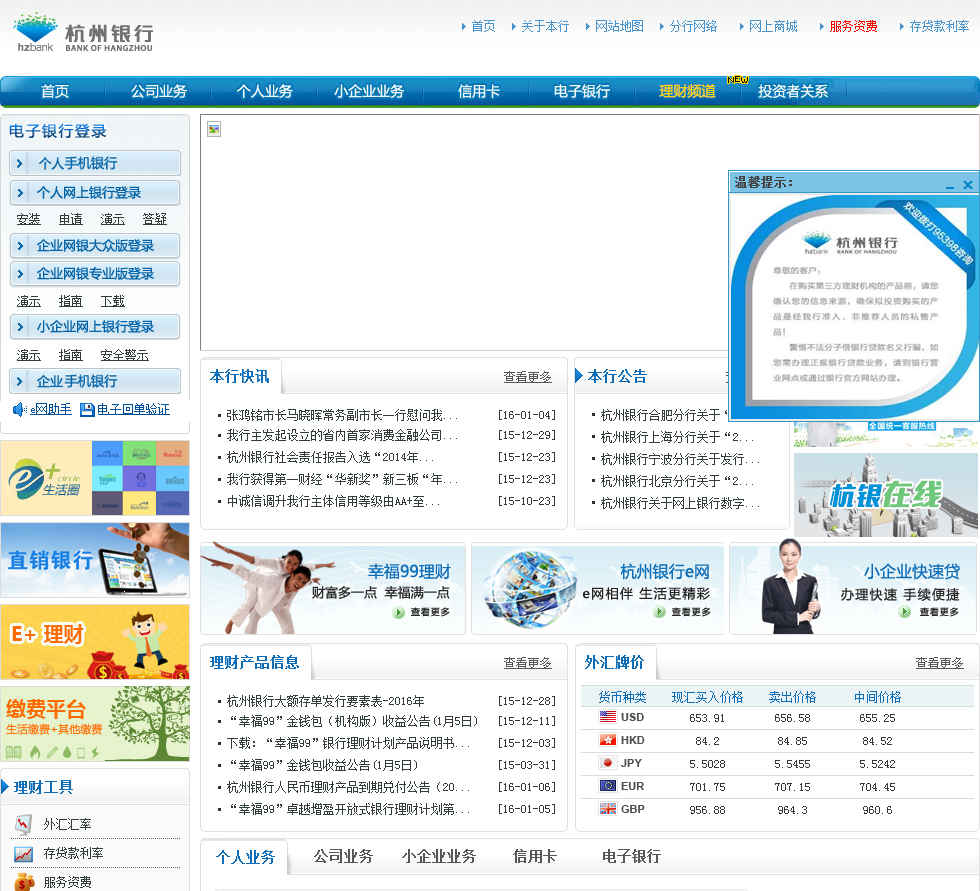Open 企业网银大众版登录 button

click(95, 246)
